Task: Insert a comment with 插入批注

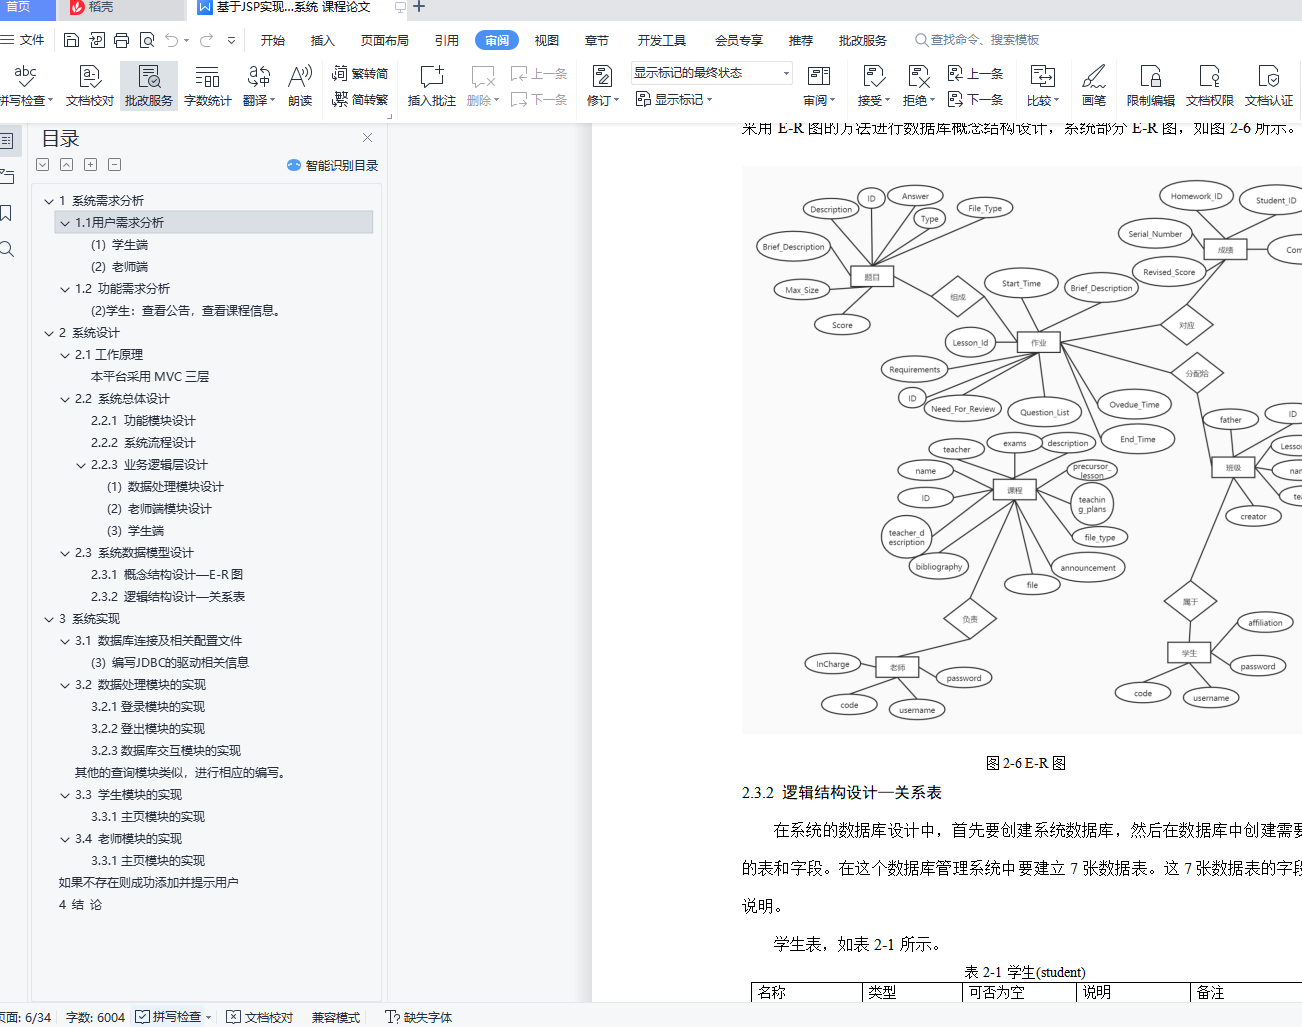Action: [432, 86]
